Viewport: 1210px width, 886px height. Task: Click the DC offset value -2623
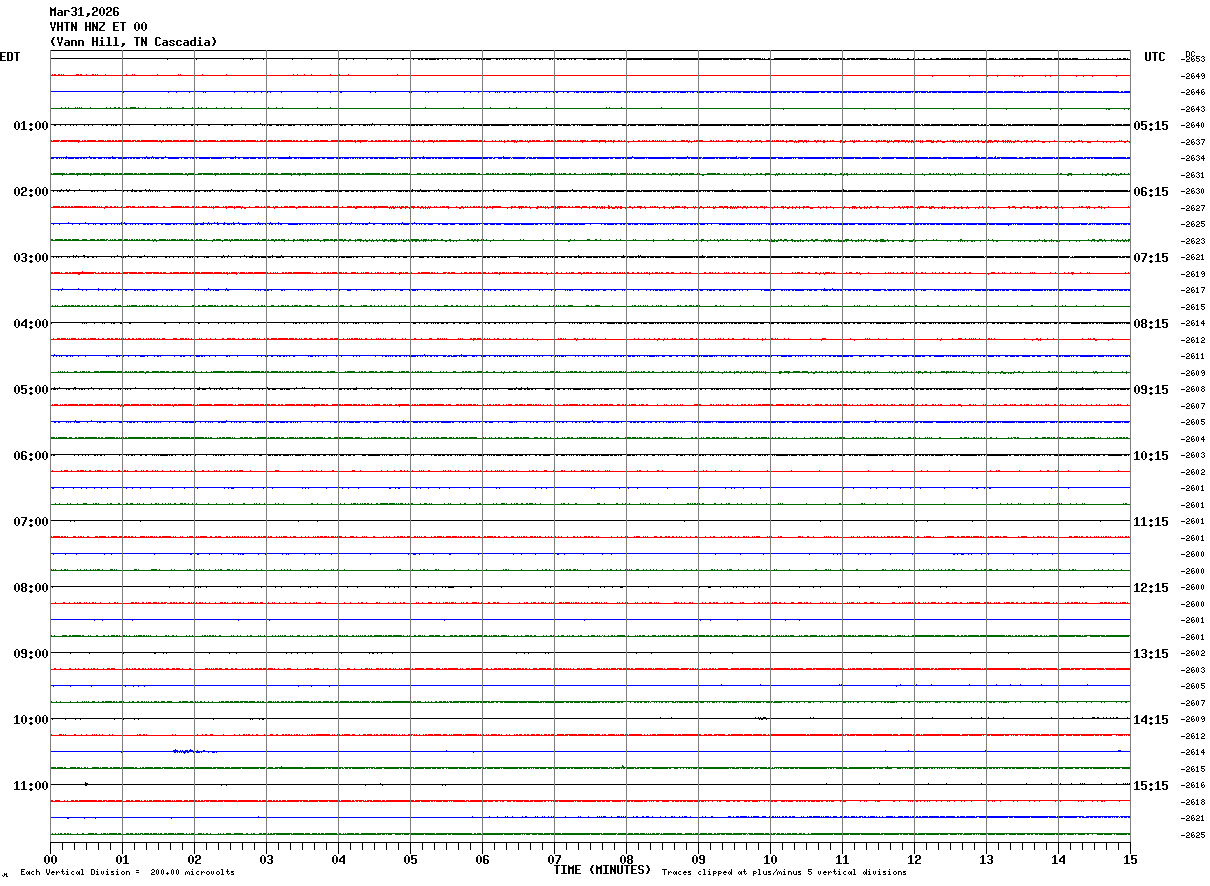[1192, 241]
